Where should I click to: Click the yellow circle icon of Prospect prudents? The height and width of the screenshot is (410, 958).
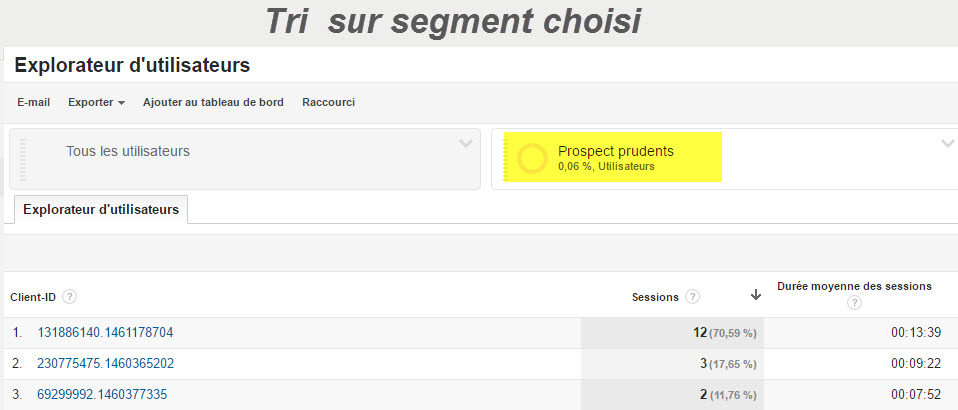click(532, 158)
